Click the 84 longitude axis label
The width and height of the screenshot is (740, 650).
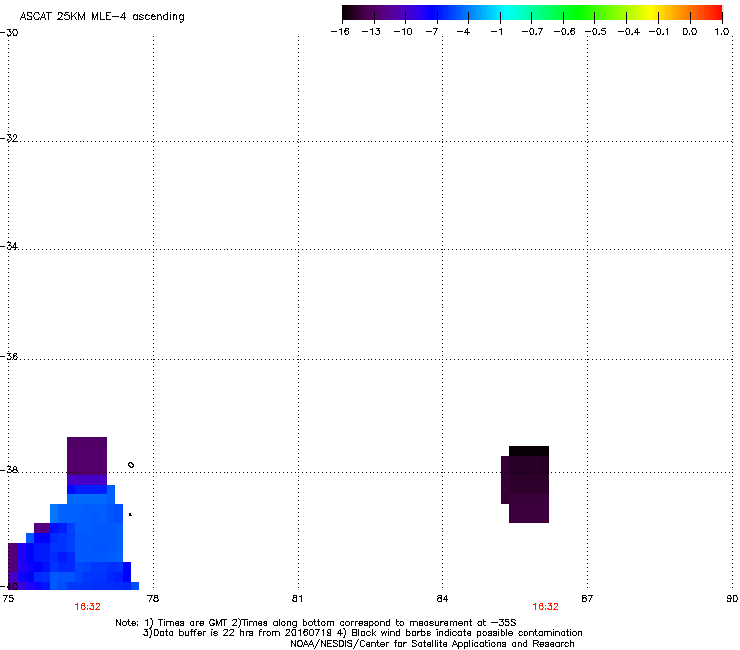[442, 599]
